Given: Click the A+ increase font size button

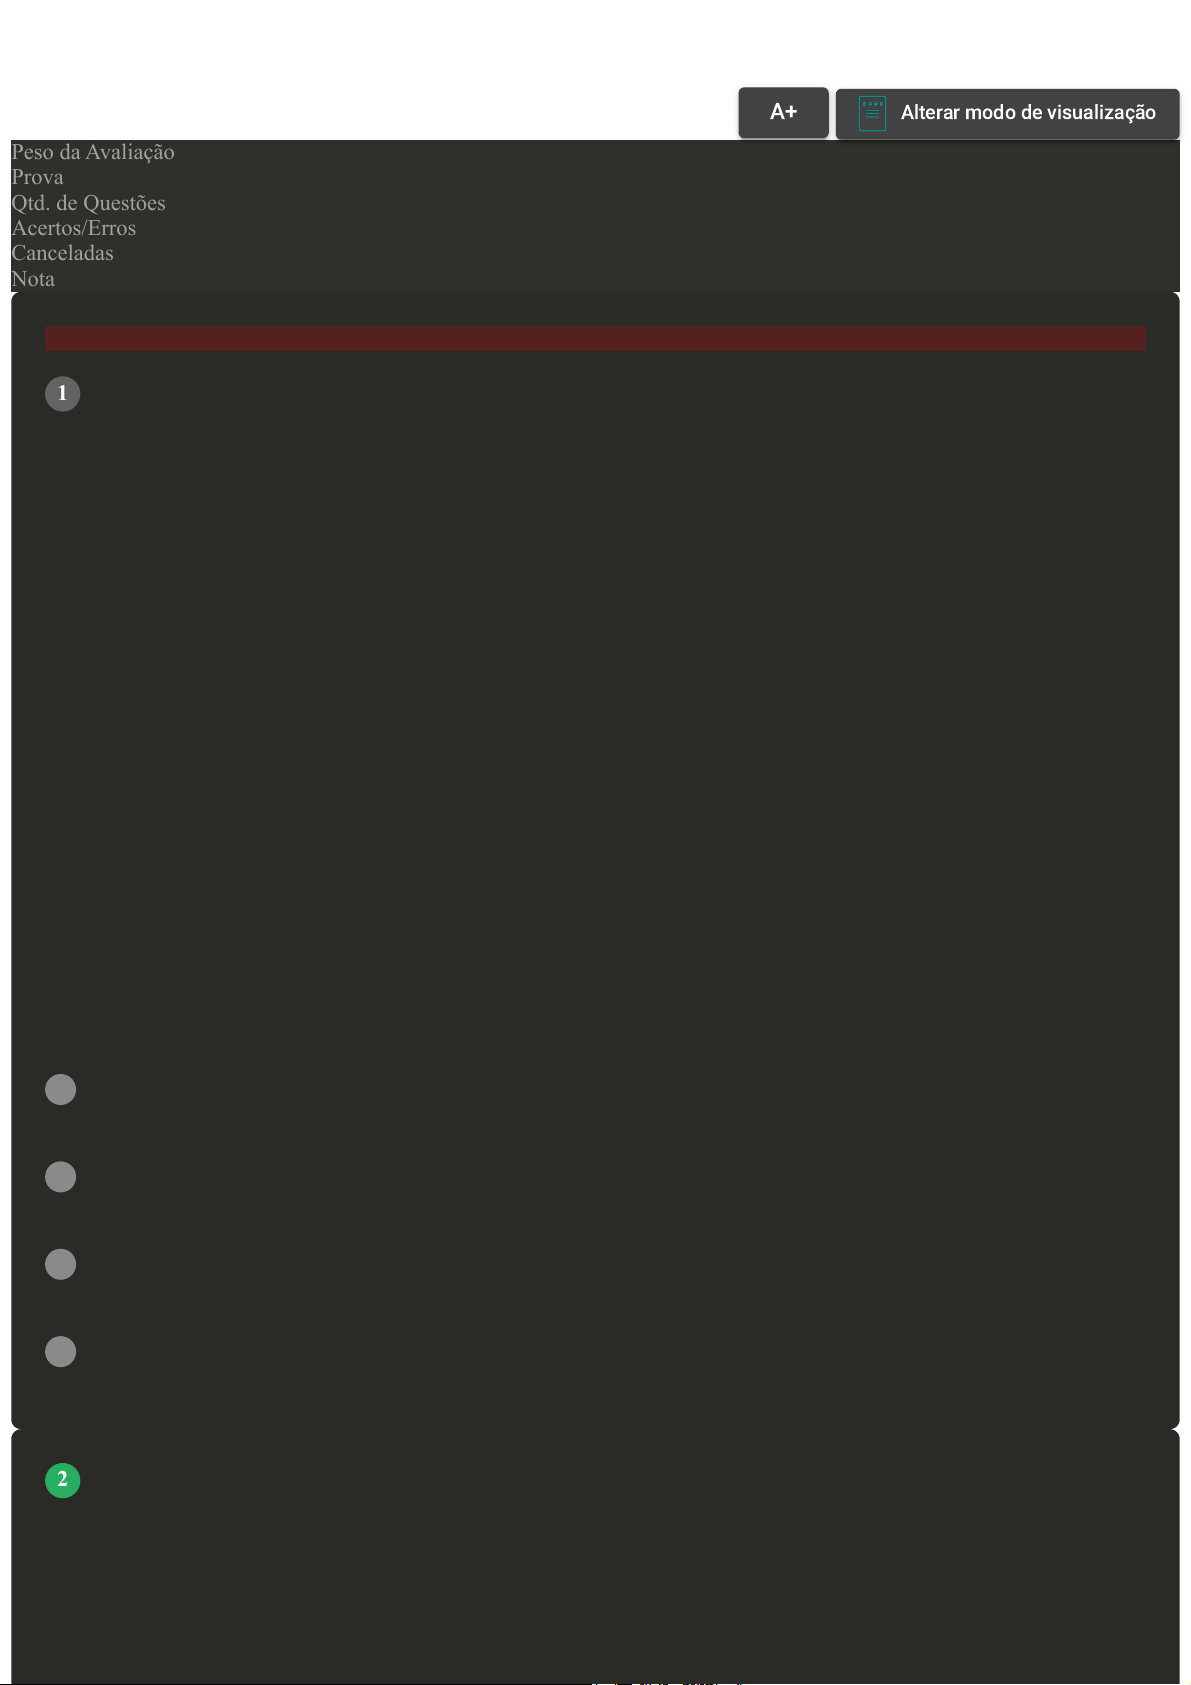Looking at the screenshot, I should tap(783, 112).
